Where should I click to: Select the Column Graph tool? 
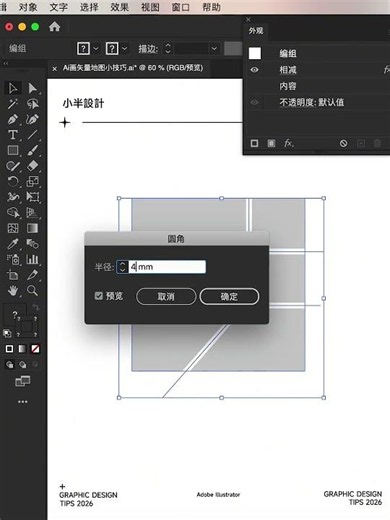(32, 259)
